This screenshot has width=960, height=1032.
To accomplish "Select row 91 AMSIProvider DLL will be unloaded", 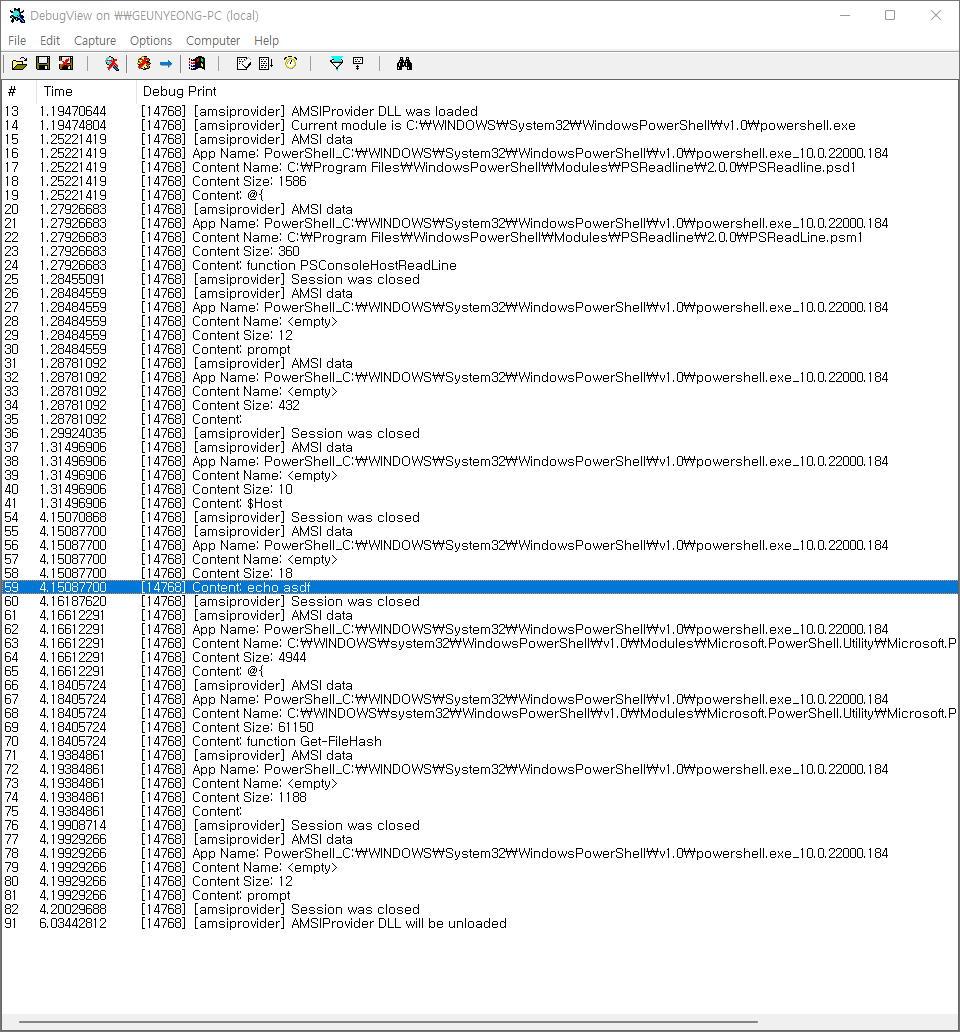I will click(480, 923).
